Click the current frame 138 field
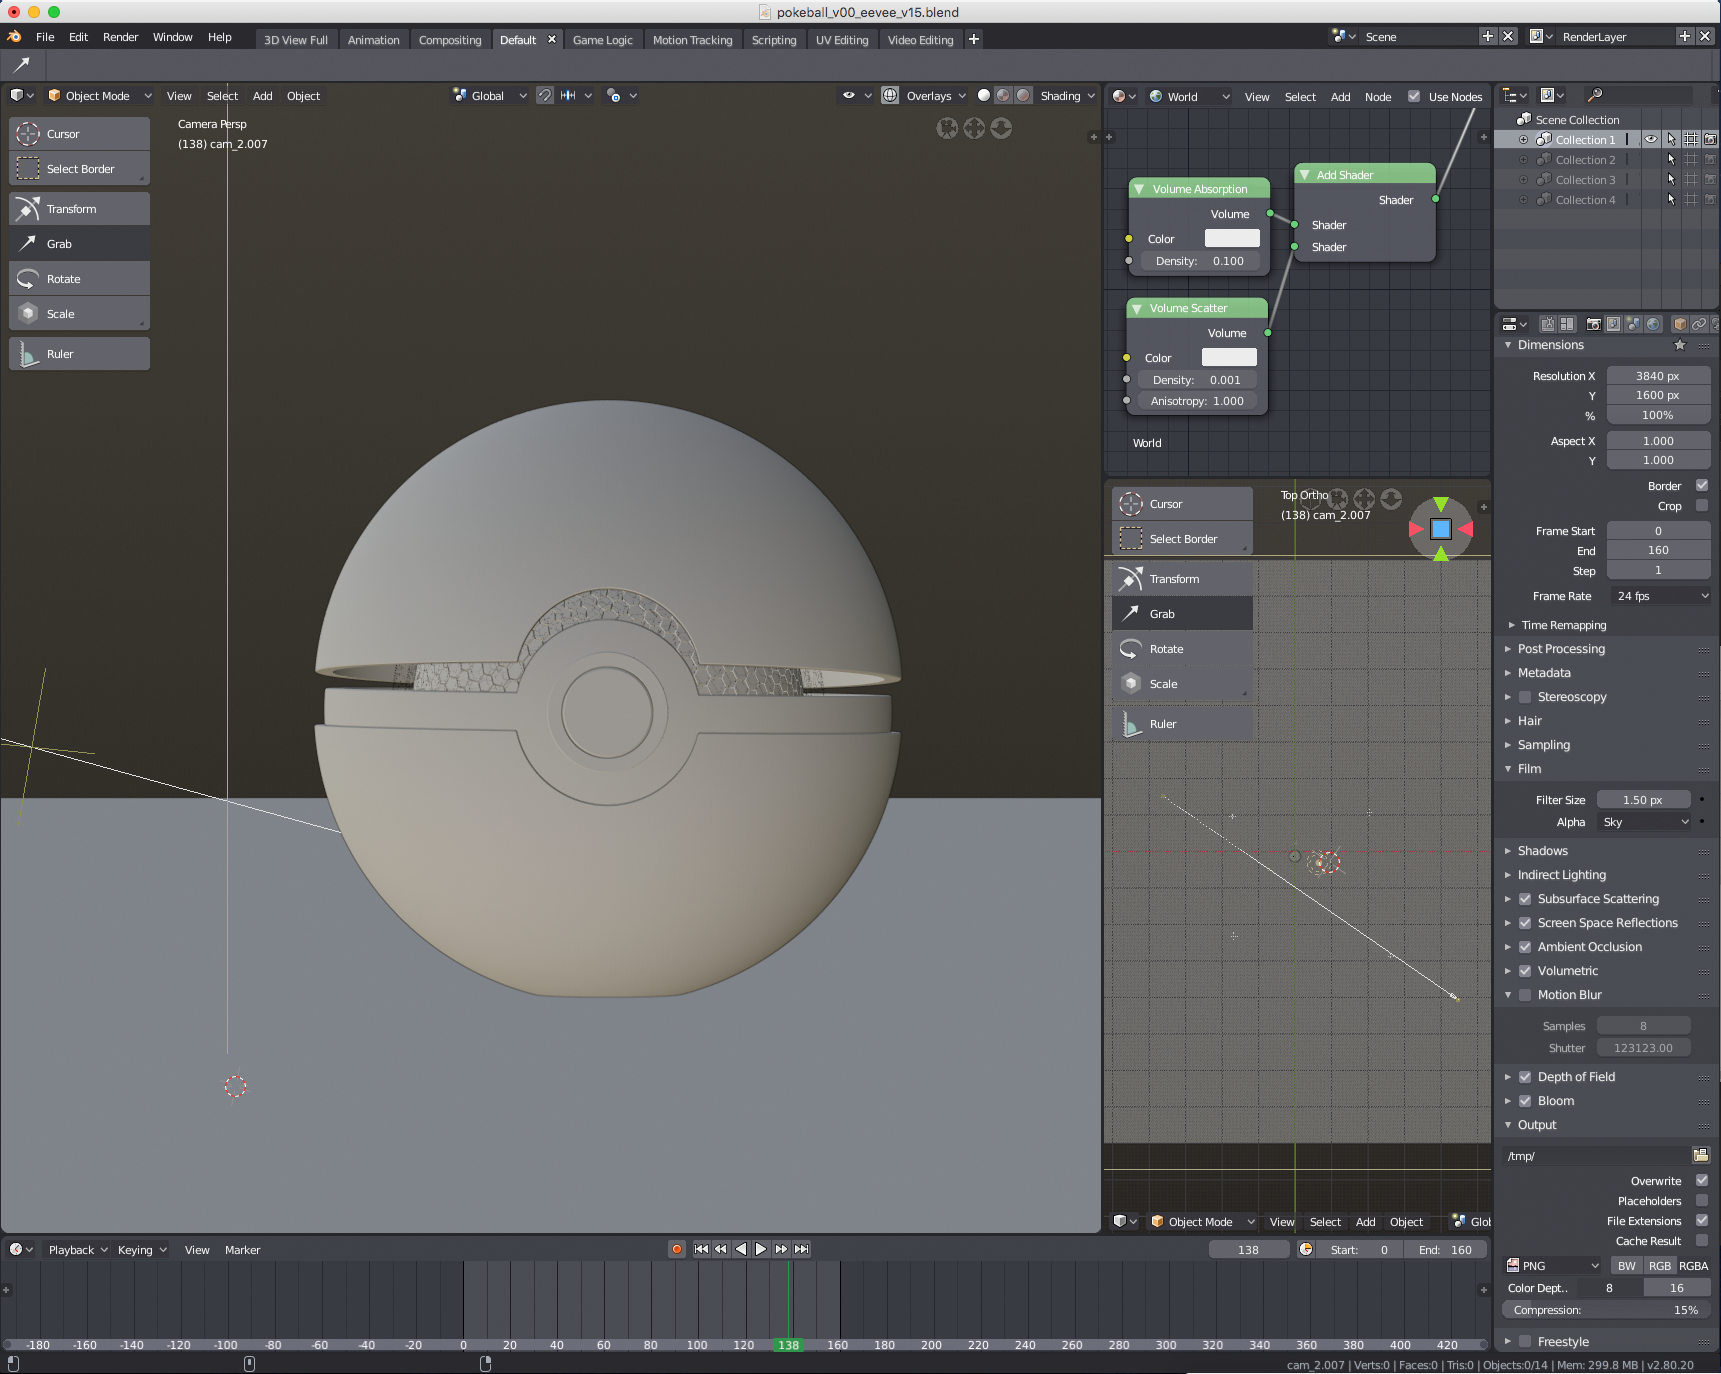 [1248, 1250]
